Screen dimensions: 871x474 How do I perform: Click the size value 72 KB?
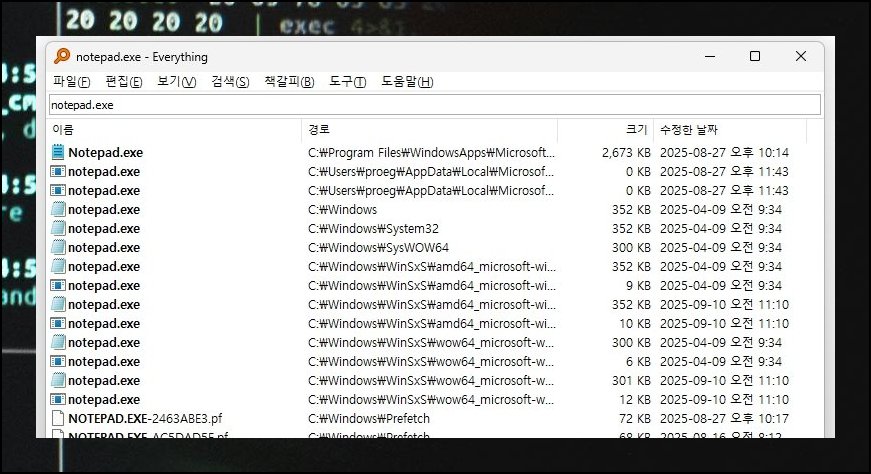point(635,418)
